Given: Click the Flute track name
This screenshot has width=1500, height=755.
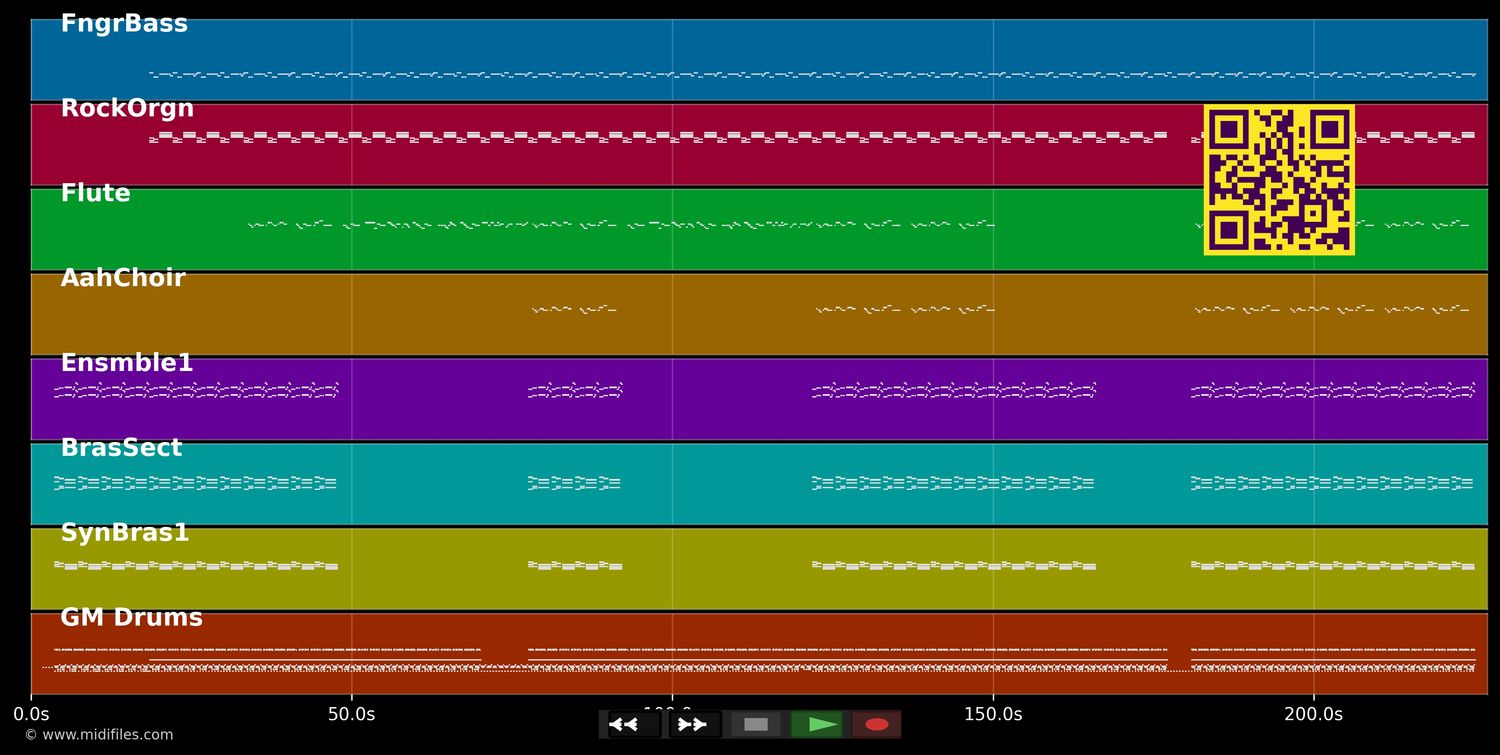Looking at the screenshot, I should [x=95, y=194].
